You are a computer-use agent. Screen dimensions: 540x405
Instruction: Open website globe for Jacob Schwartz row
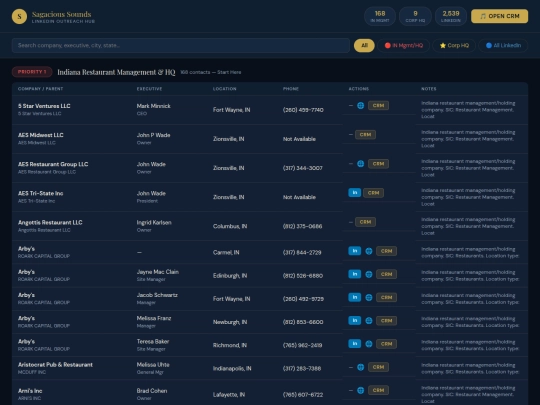(369, 298)
